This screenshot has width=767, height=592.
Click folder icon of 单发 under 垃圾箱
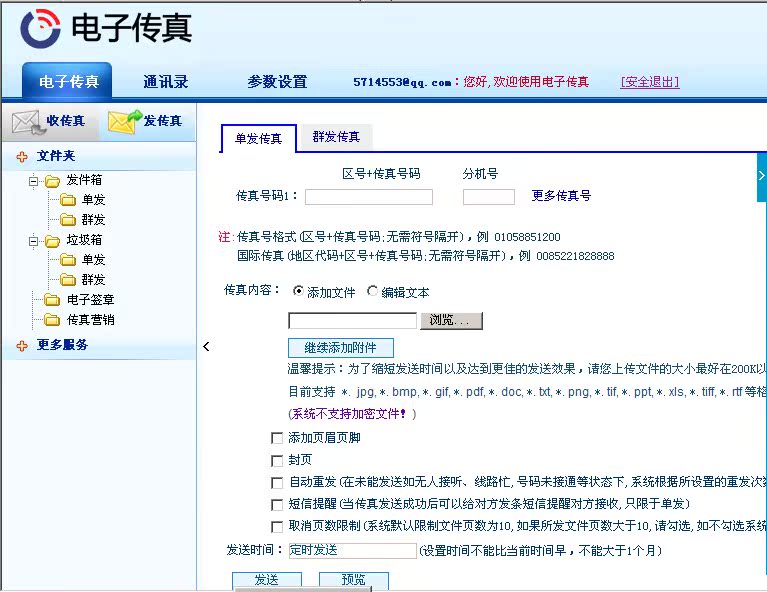68,260
